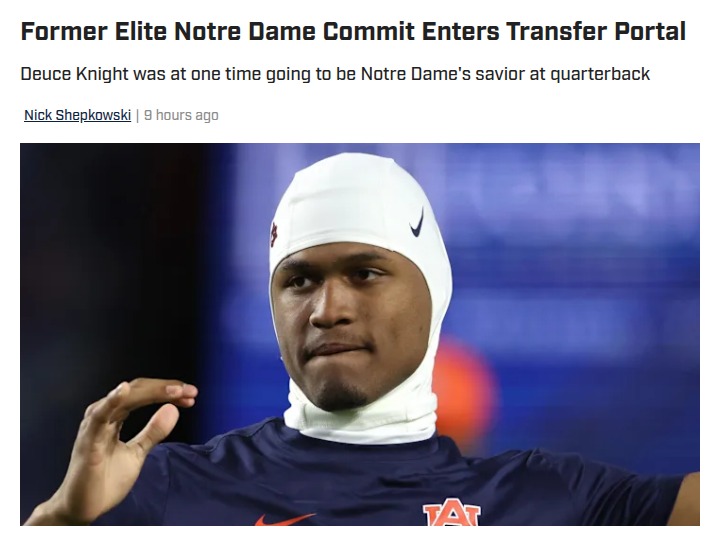The image size is (720, 540).
Task: Click the words "Transfer Portal" in headline
Action: pos(596,31)
